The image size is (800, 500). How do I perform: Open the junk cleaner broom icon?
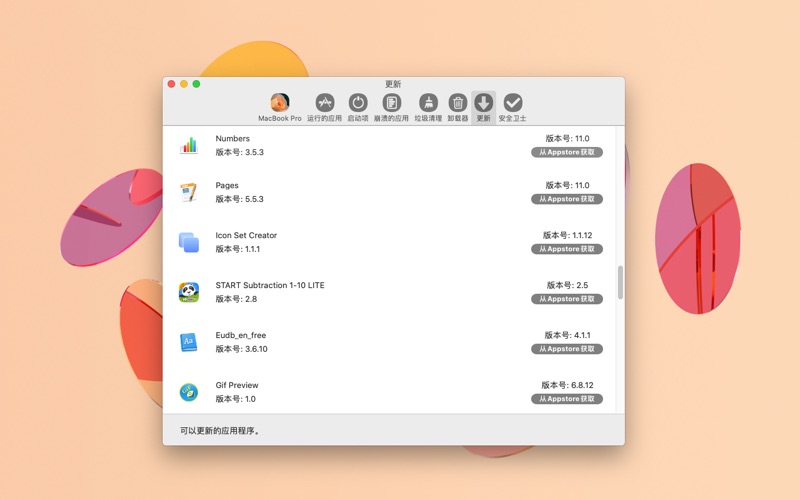pos(428,103)
